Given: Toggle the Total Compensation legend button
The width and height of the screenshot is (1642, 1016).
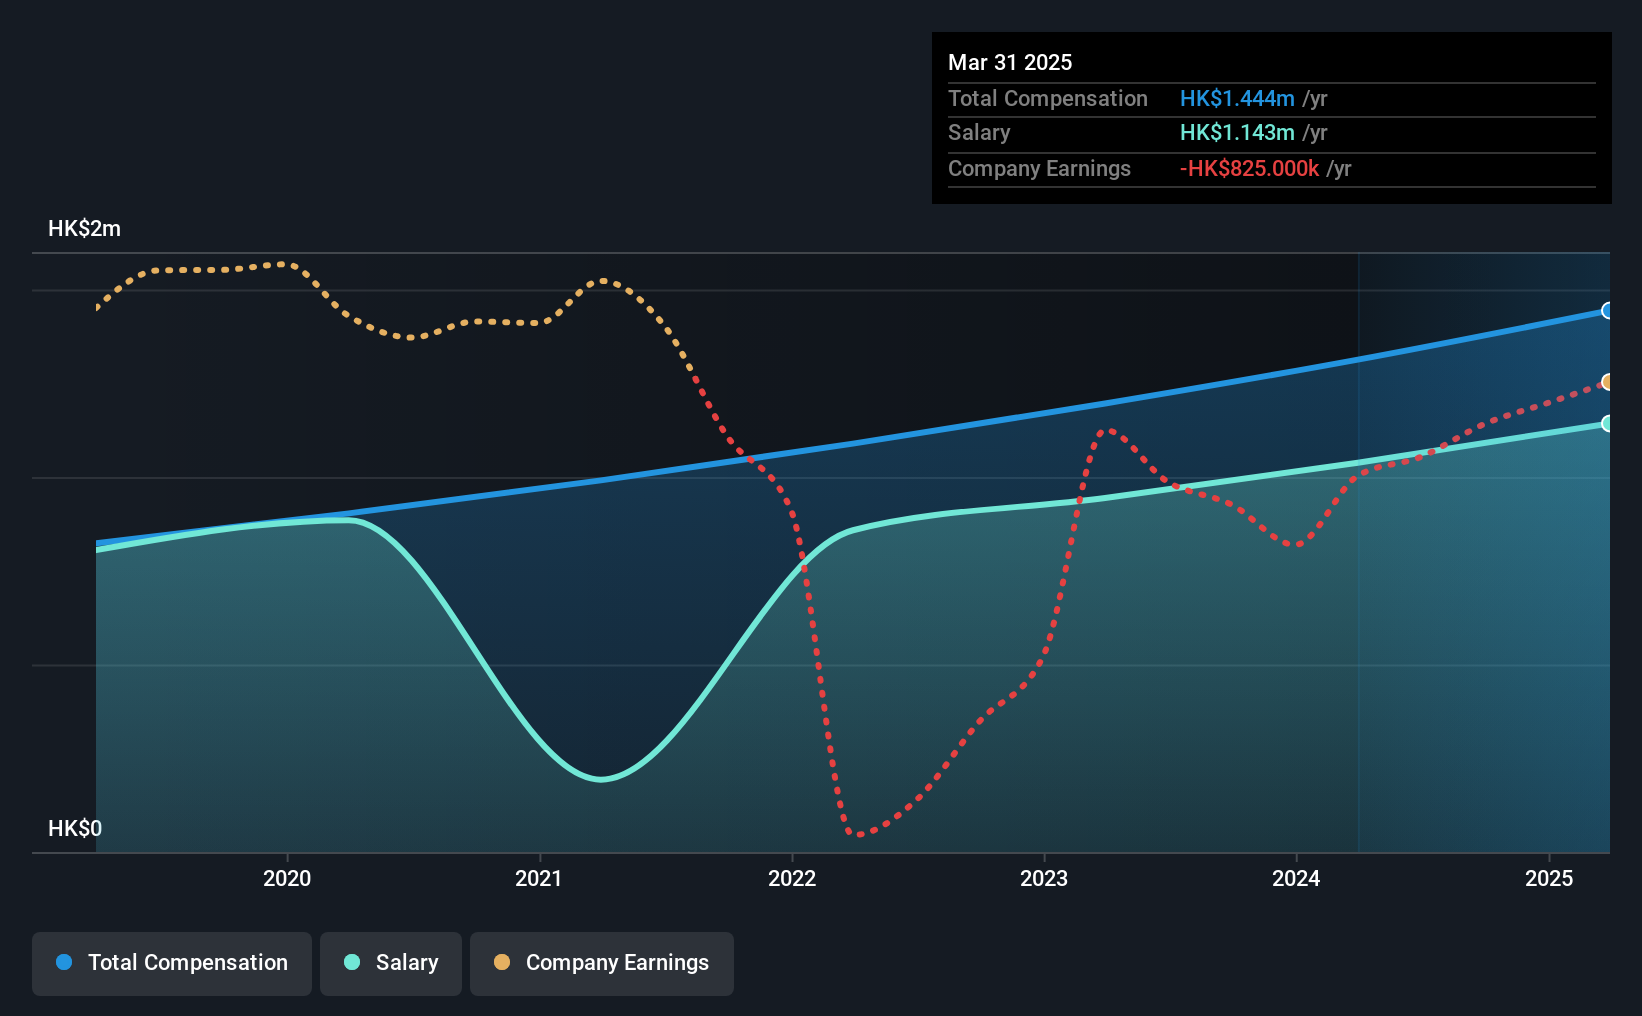Looking at the screenshot, I should [x=172, y=963].
